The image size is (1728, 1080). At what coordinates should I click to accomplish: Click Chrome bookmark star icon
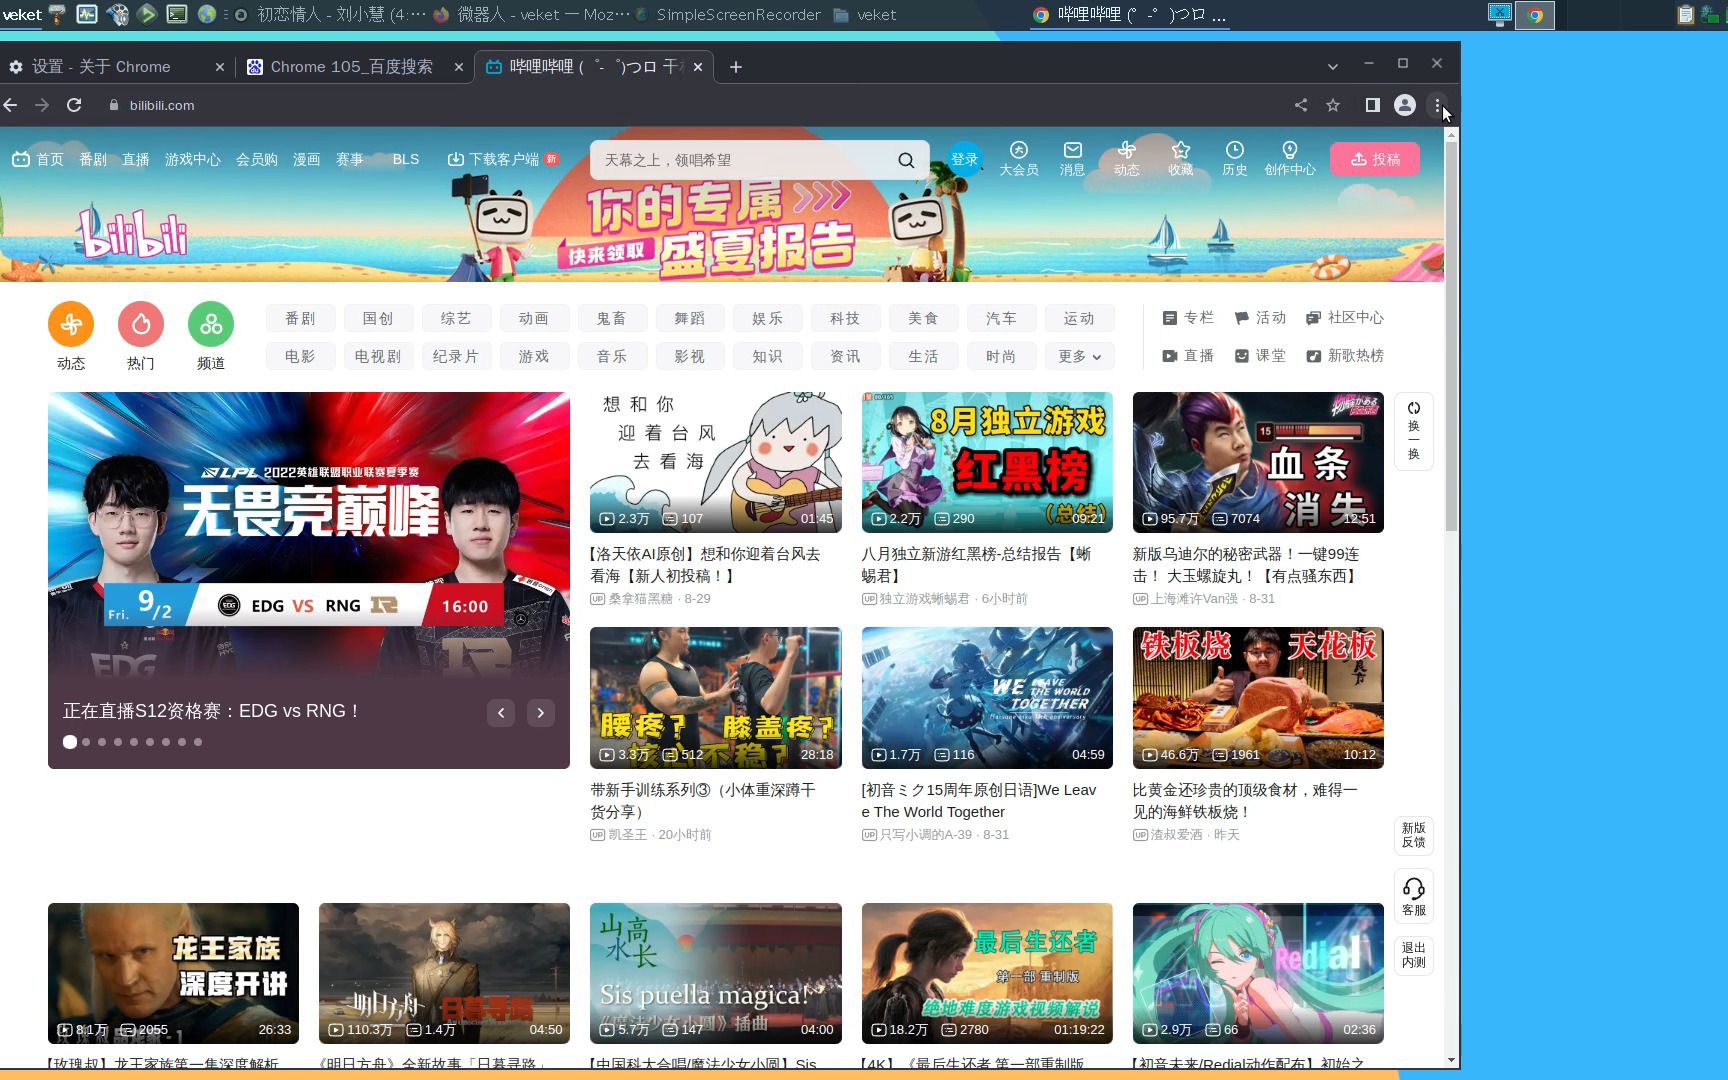(x=1333, y=105)
